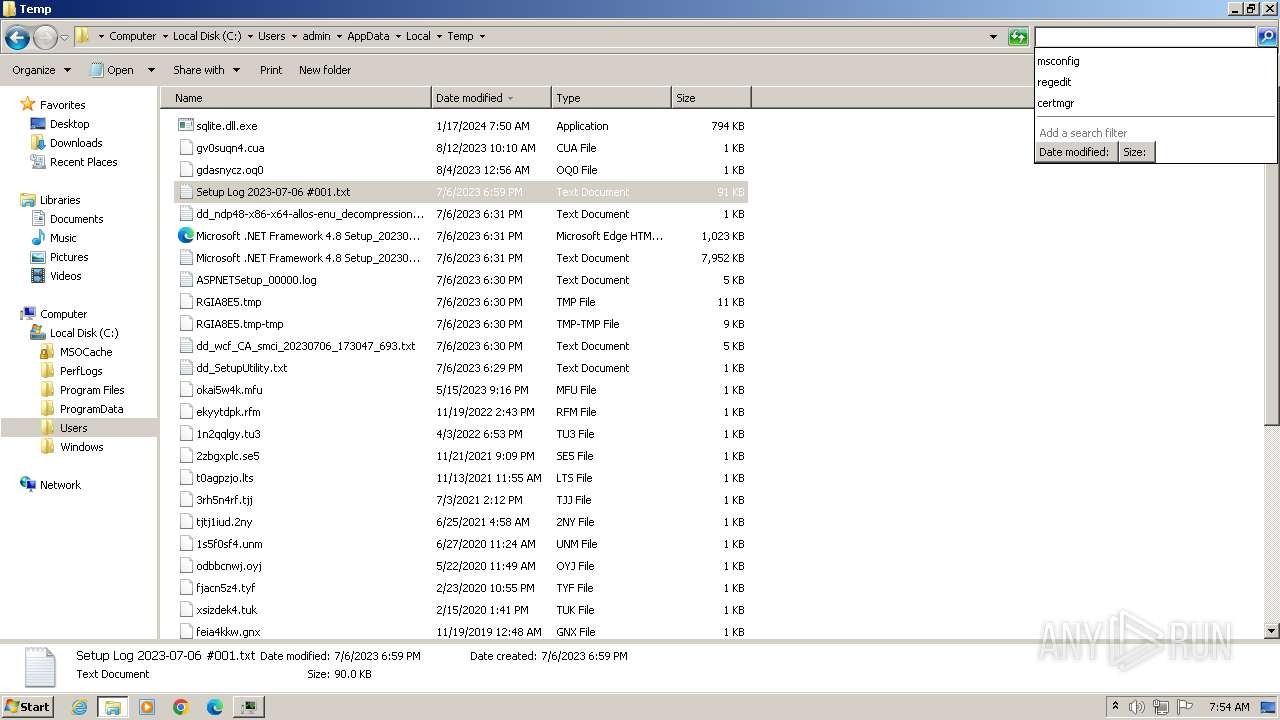
Task: Select the file dd_SetupUtility.txt
Action: tap(241, 368)
